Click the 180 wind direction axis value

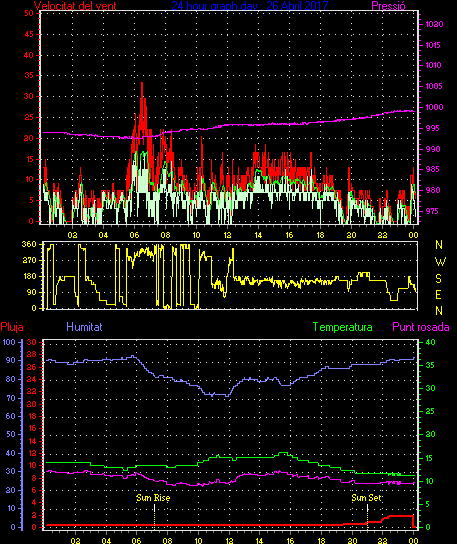click(x=29, y=276)
